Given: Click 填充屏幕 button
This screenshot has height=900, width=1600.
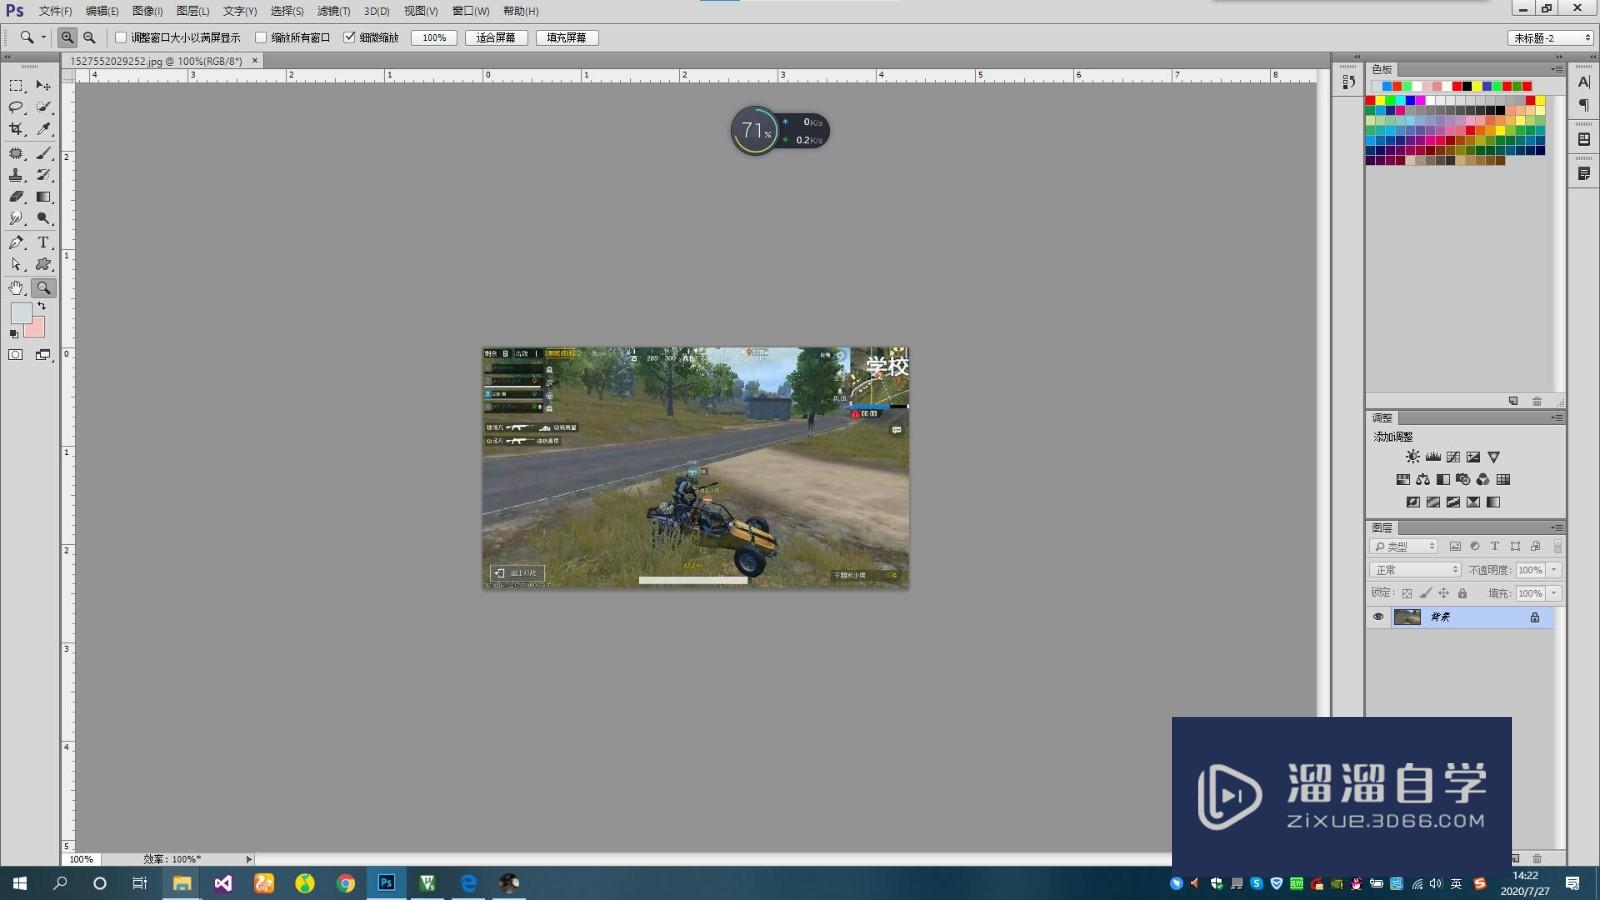Looking at the screenshot, I should point(567,38).
